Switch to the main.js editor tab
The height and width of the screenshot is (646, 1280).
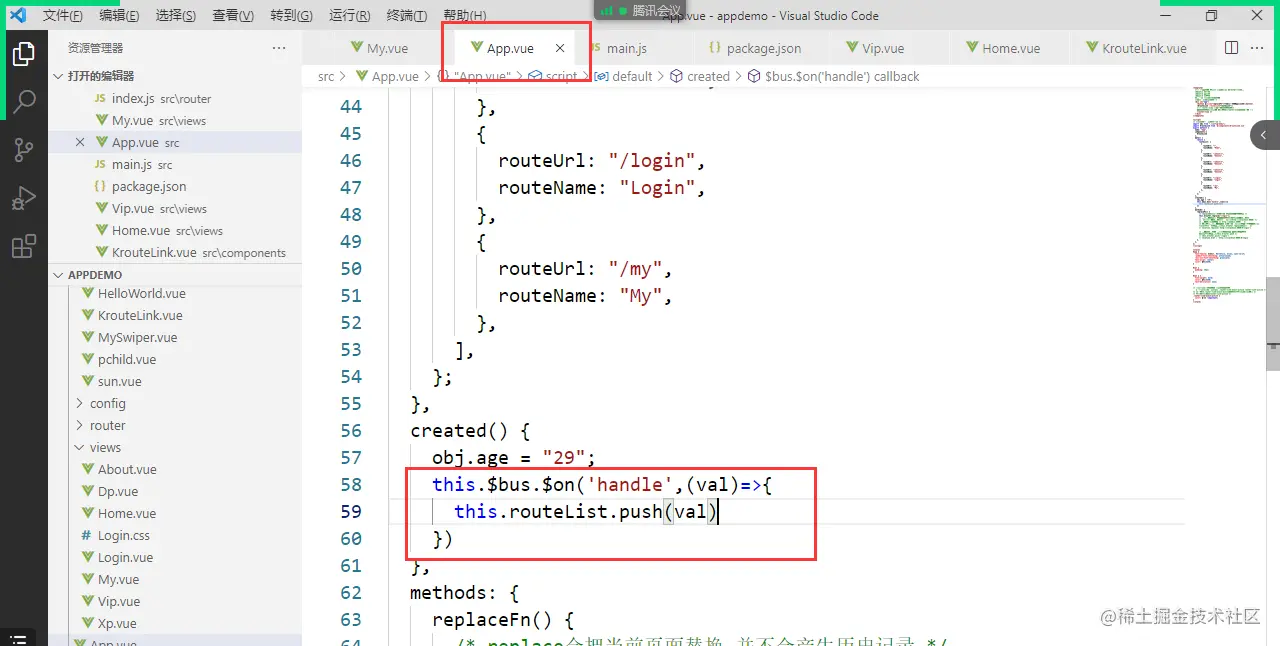[627, 48]
